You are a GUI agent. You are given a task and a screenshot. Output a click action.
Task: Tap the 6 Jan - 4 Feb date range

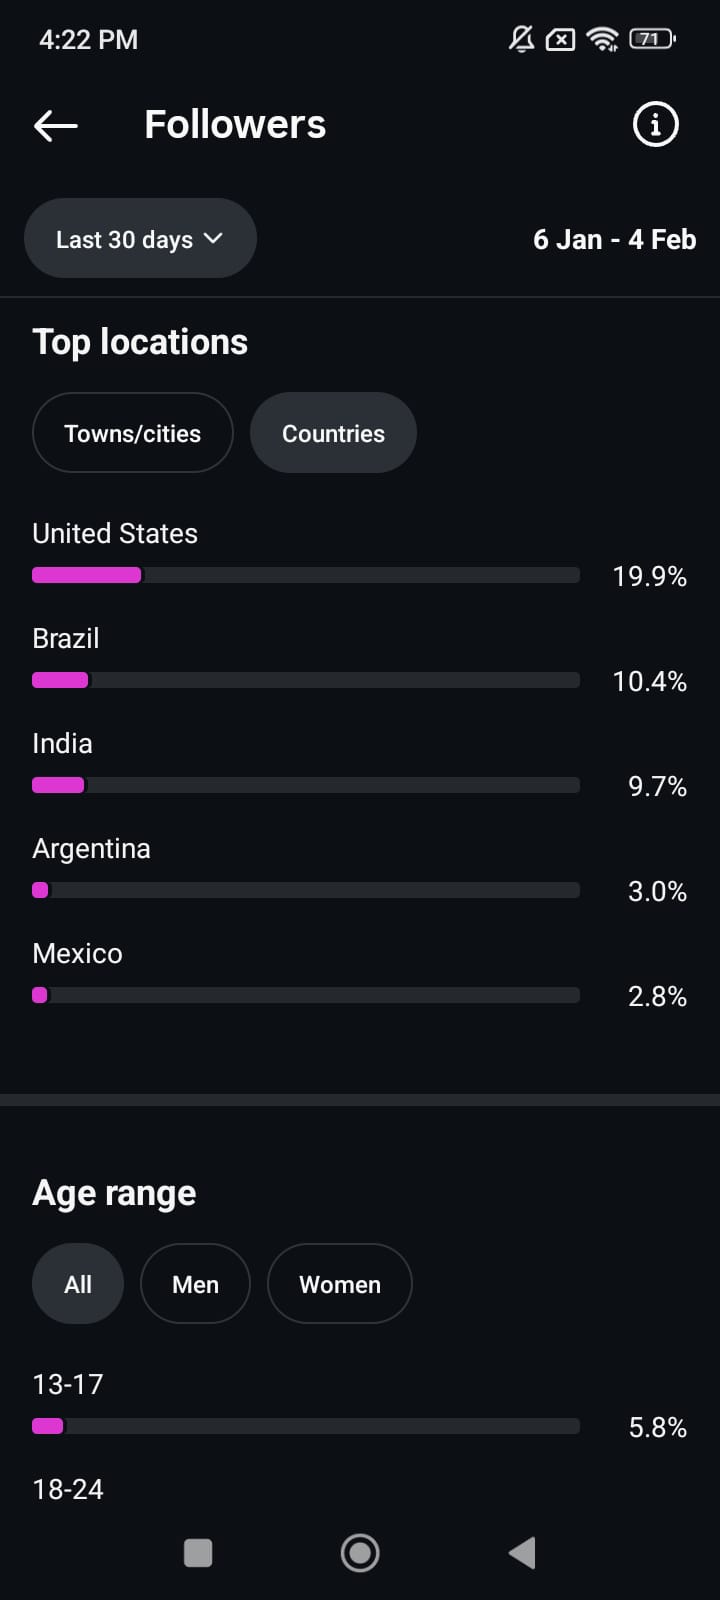(614, 240)
